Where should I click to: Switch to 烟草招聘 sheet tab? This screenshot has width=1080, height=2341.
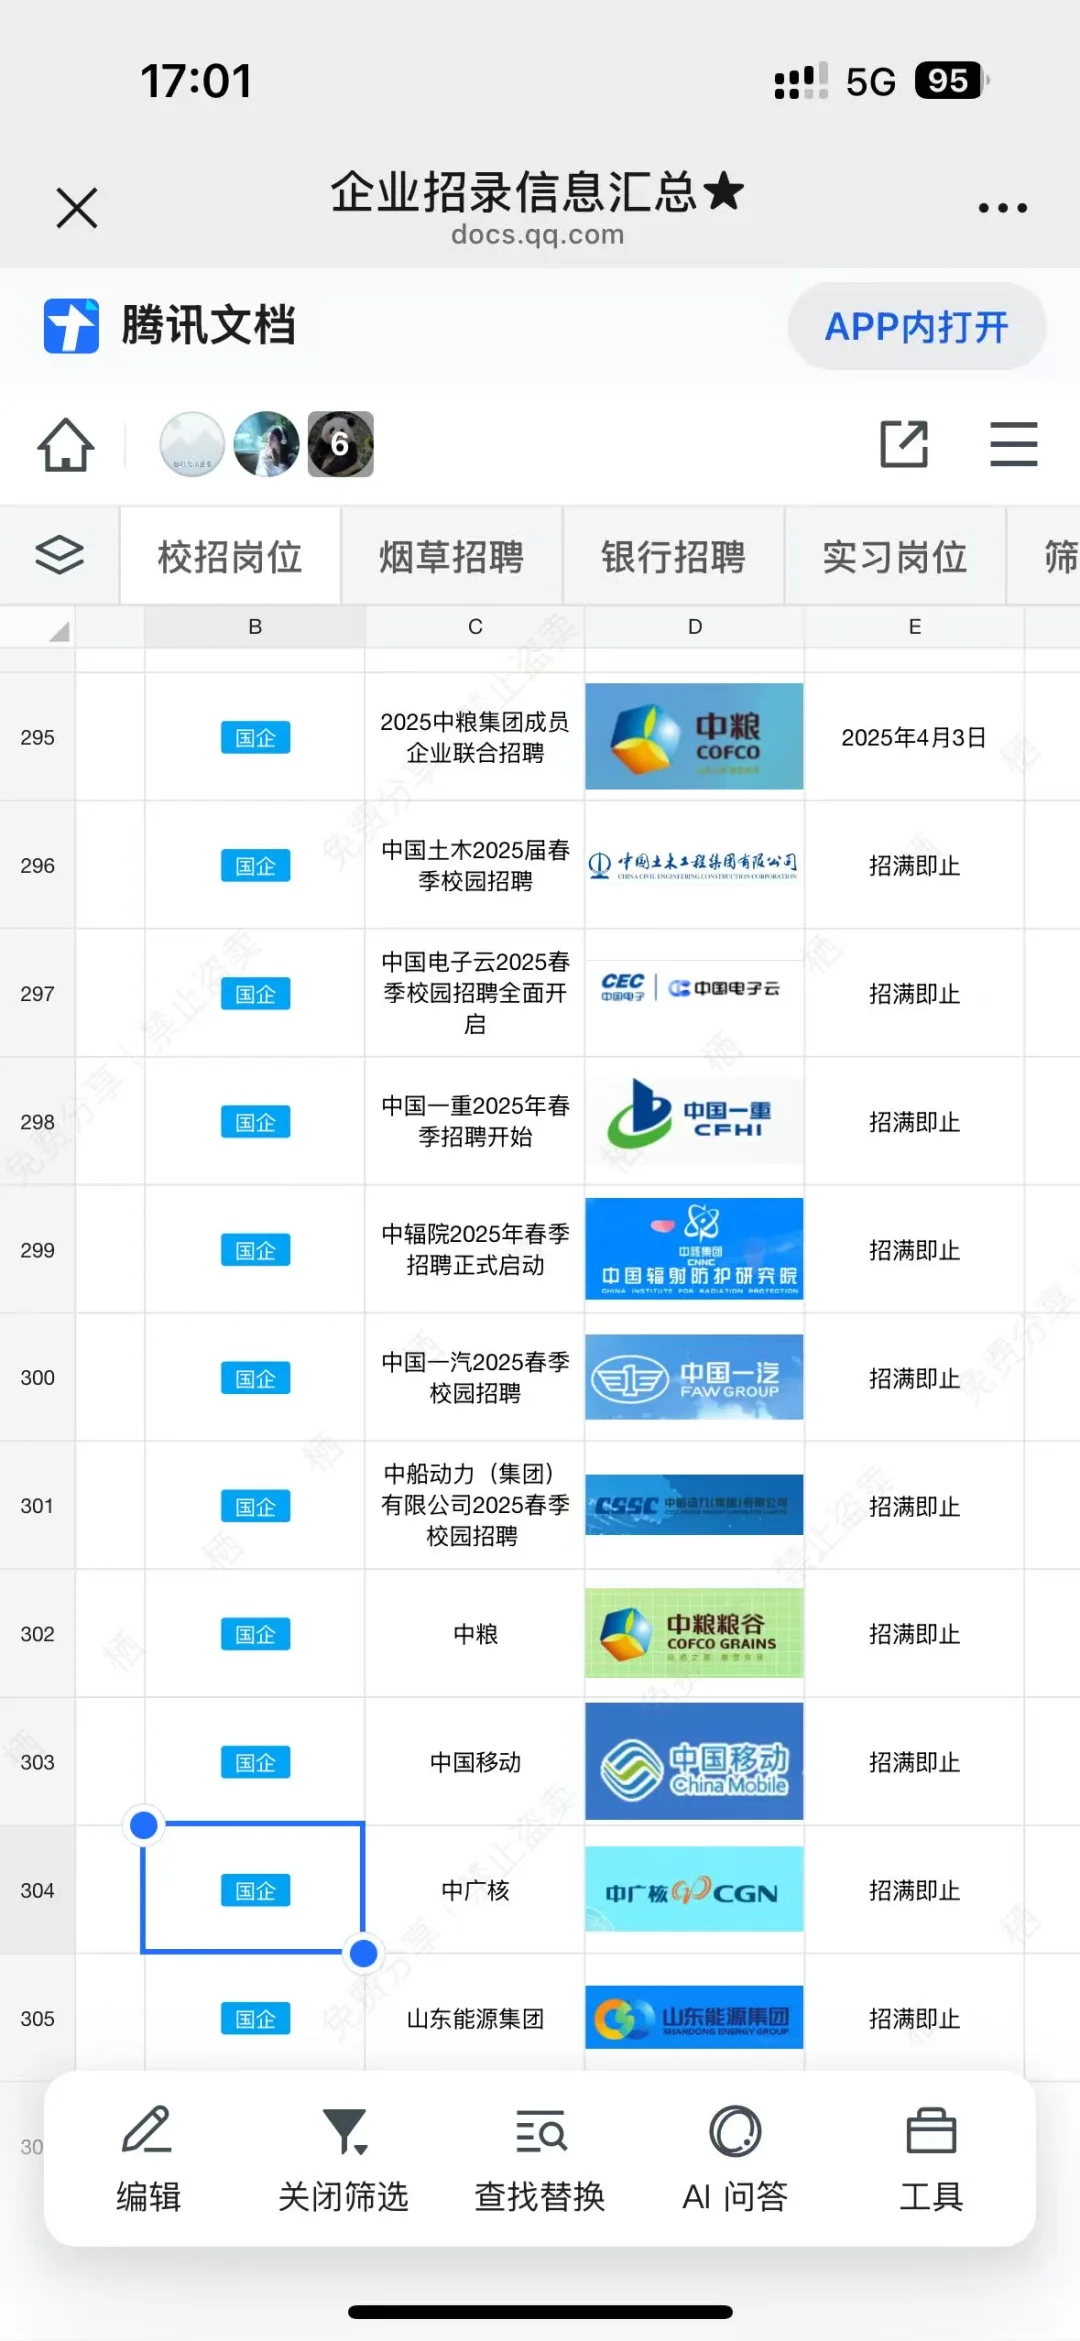(452, 556)
